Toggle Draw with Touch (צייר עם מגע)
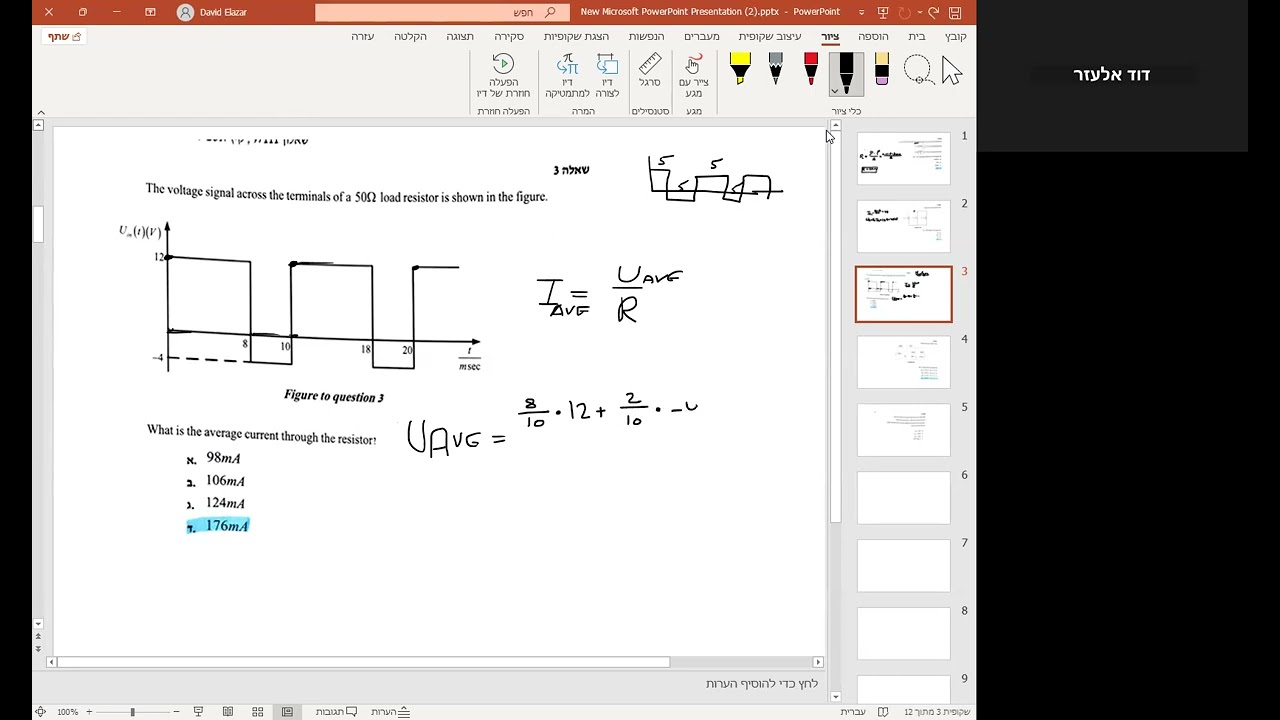This screenshot has width=1280, height=720. click(x=693, y=76)
